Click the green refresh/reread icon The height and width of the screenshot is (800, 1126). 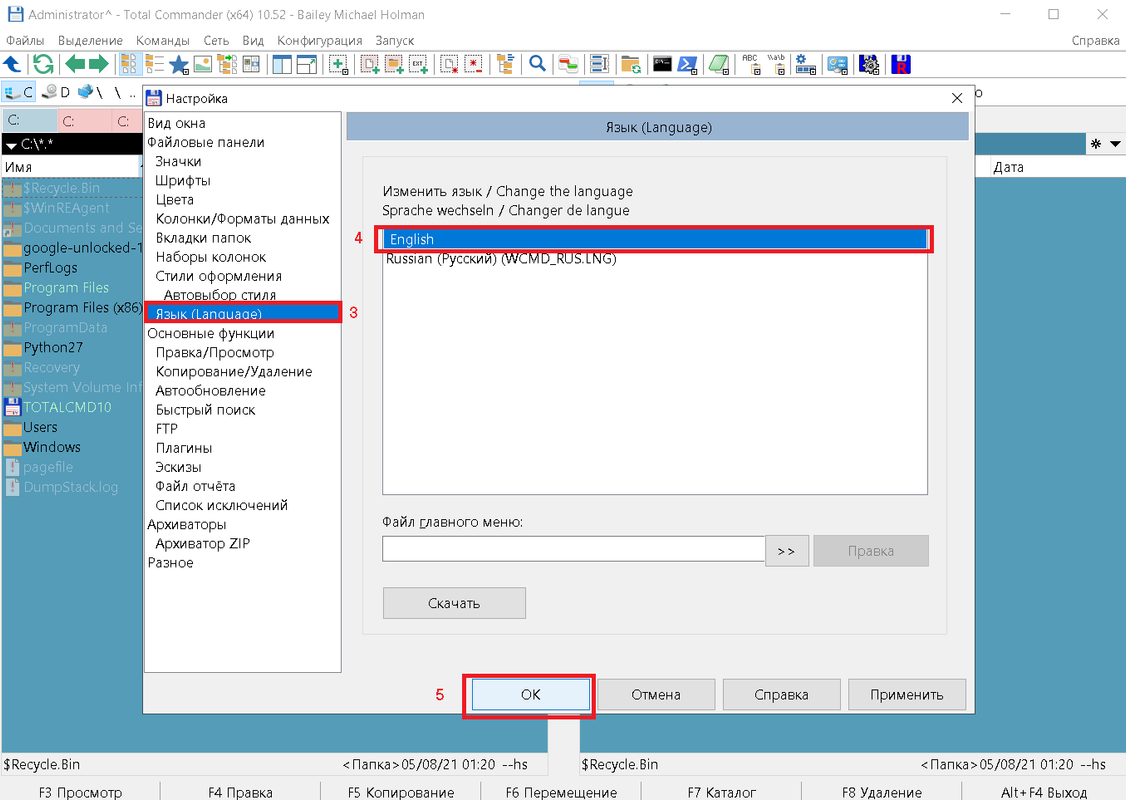(x=43, y=65)
